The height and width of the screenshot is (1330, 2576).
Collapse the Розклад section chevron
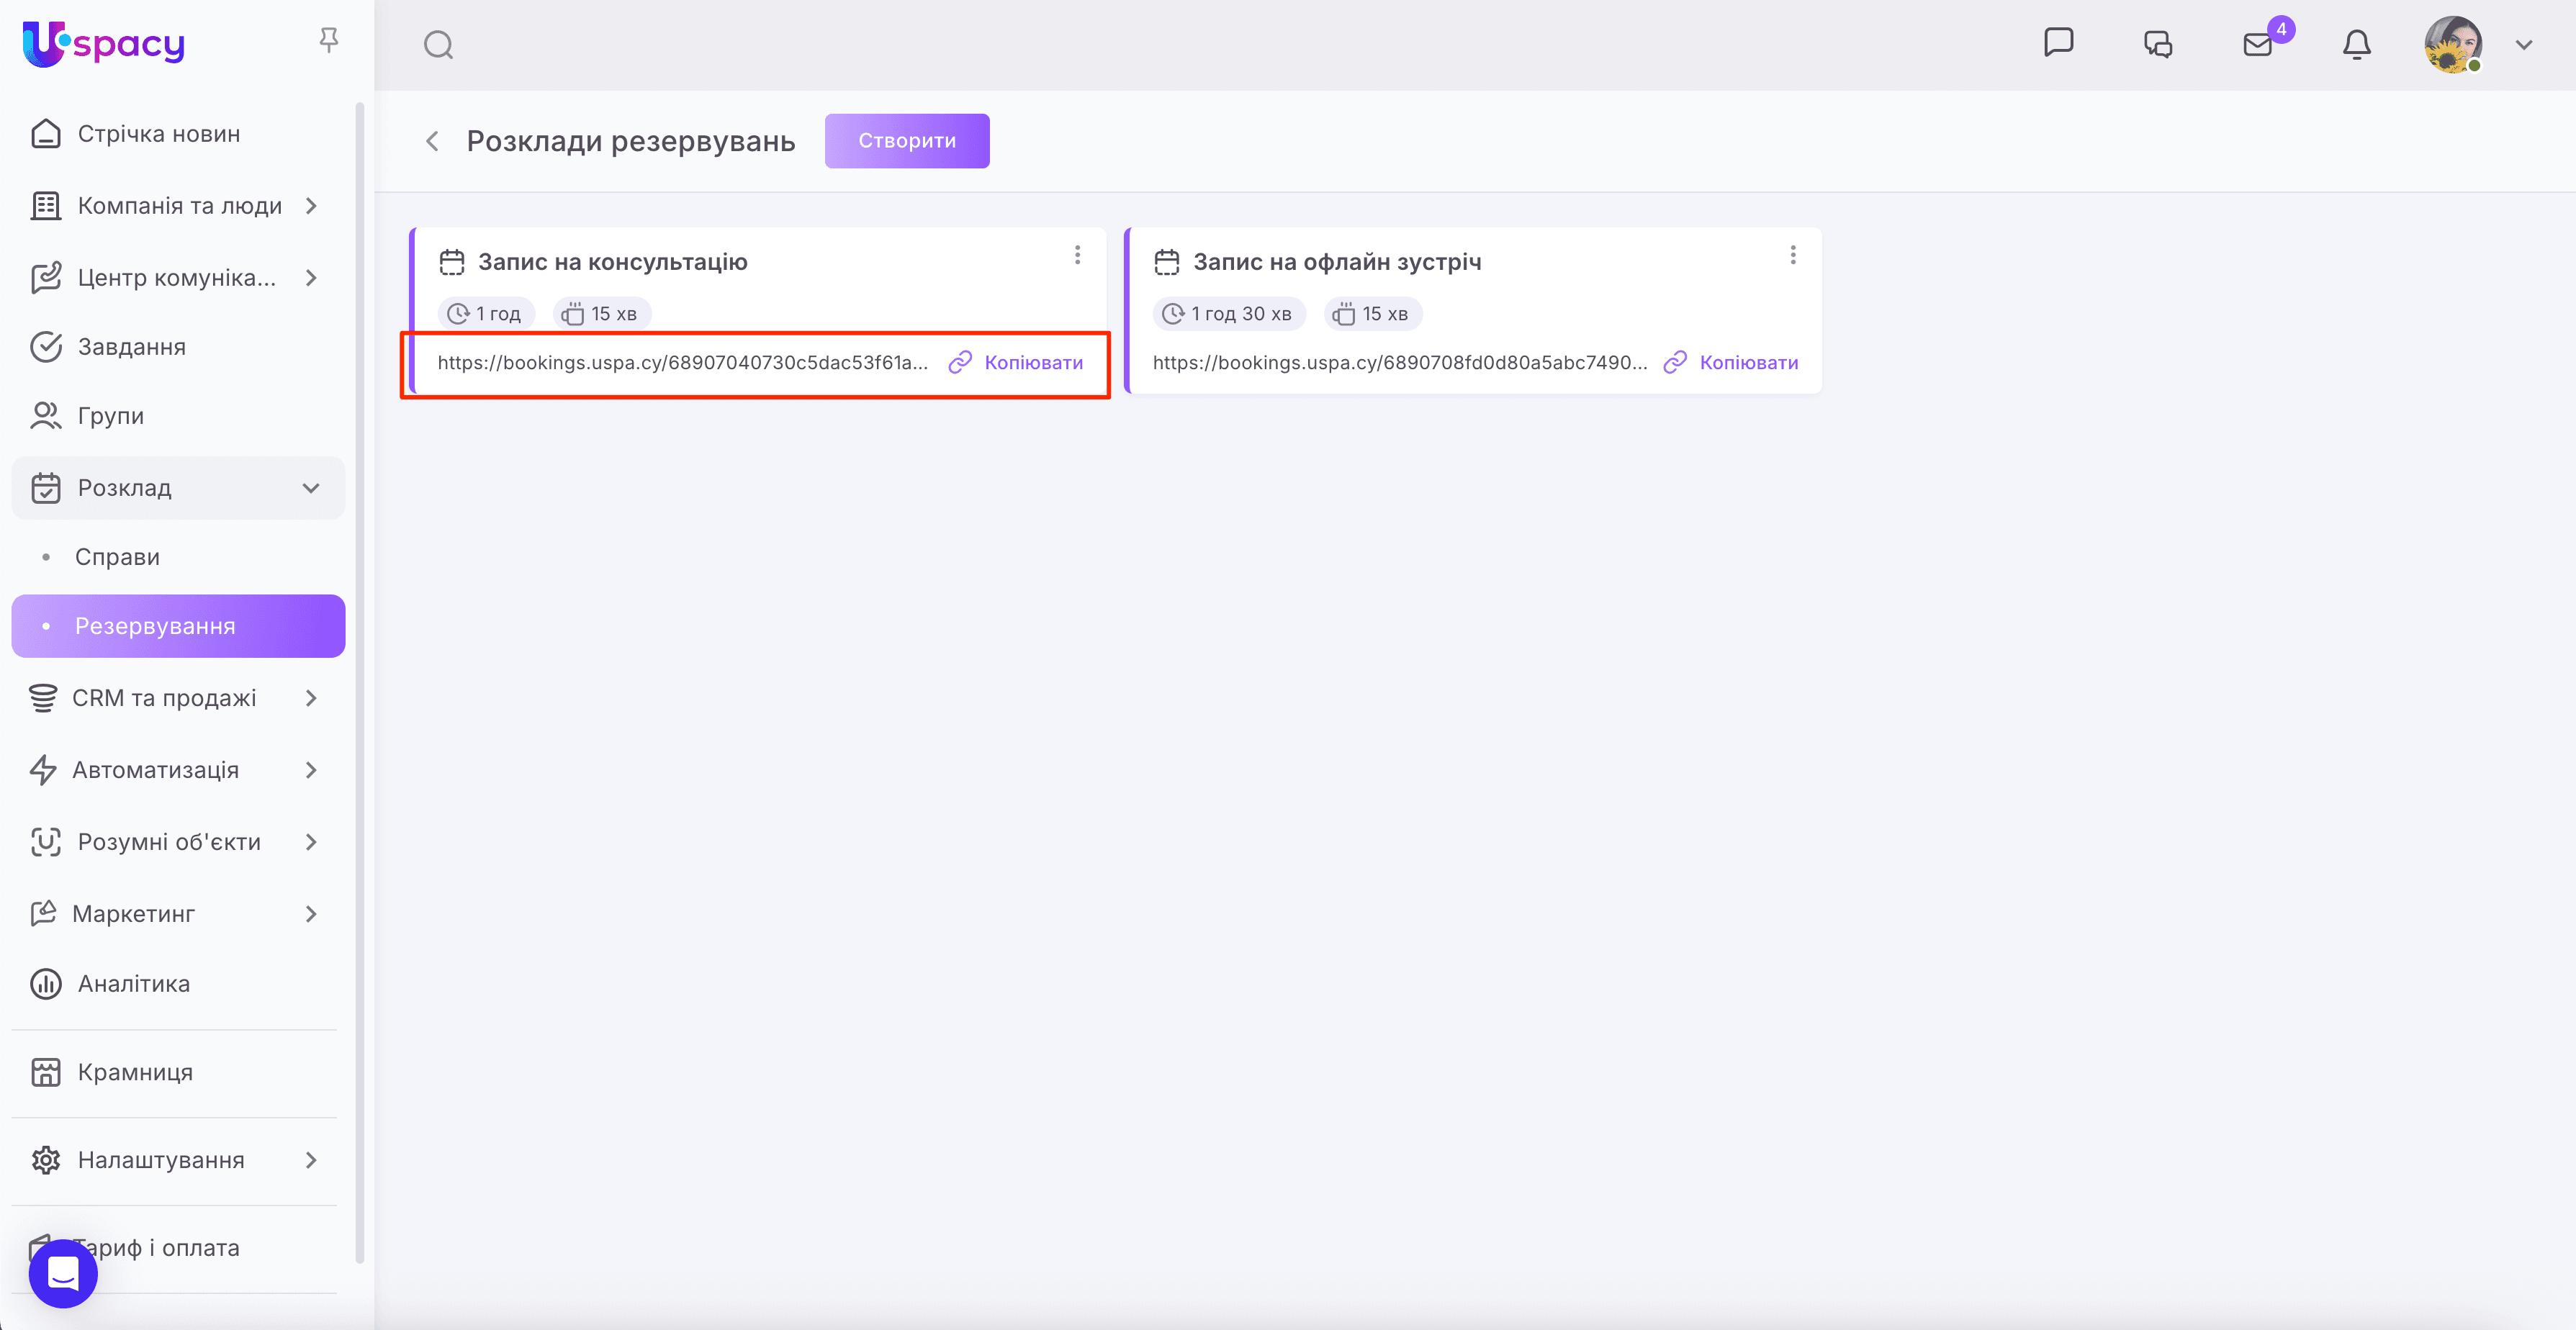[310, 488]
